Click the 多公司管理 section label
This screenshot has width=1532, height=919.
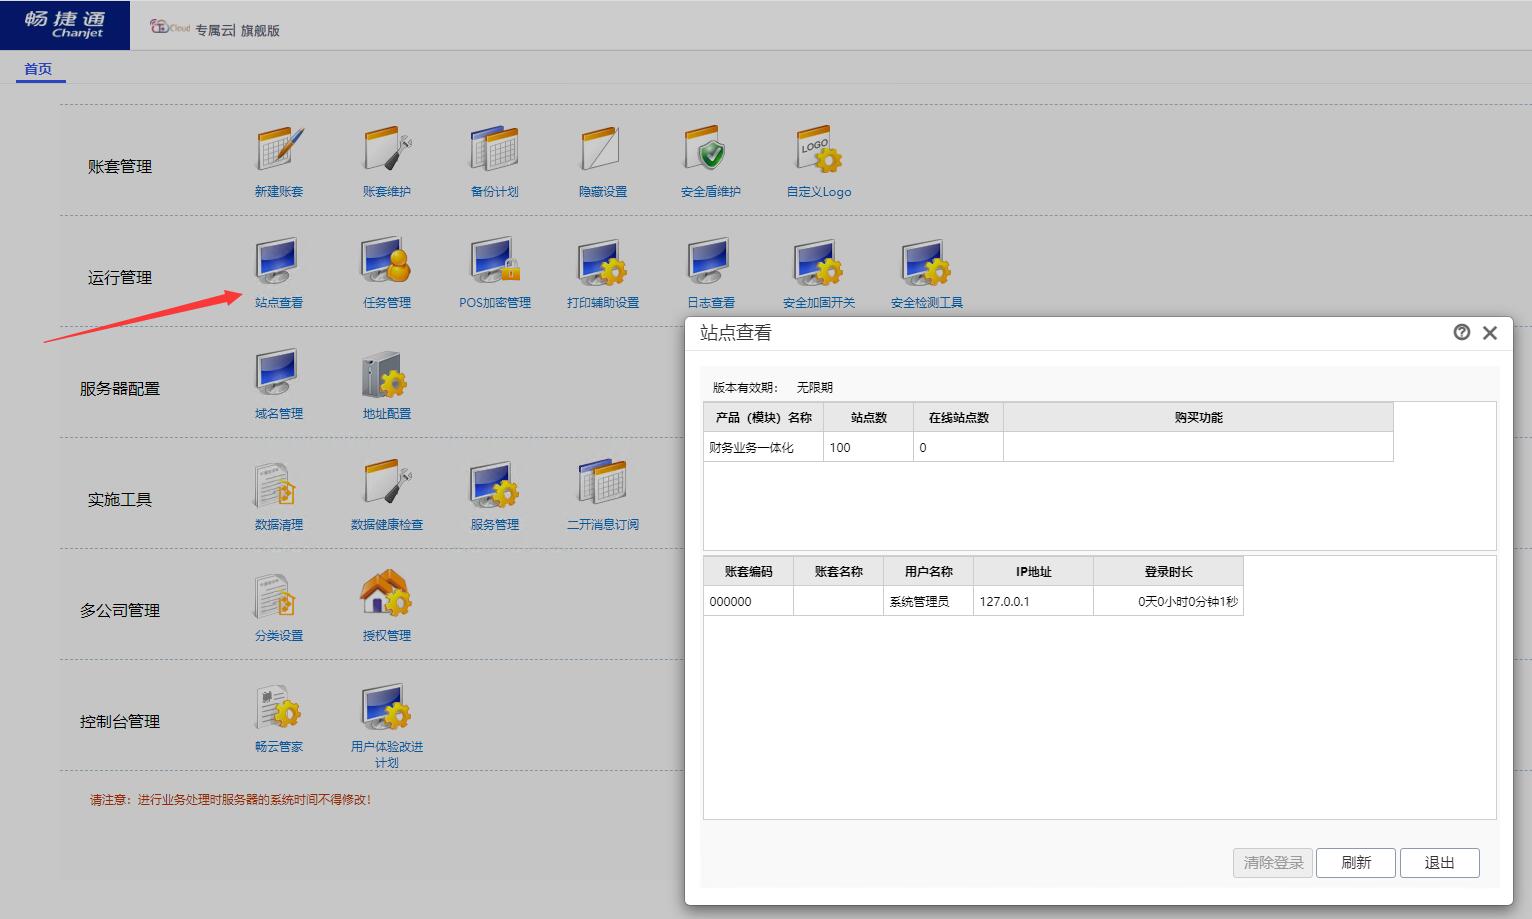click(120, 610)
